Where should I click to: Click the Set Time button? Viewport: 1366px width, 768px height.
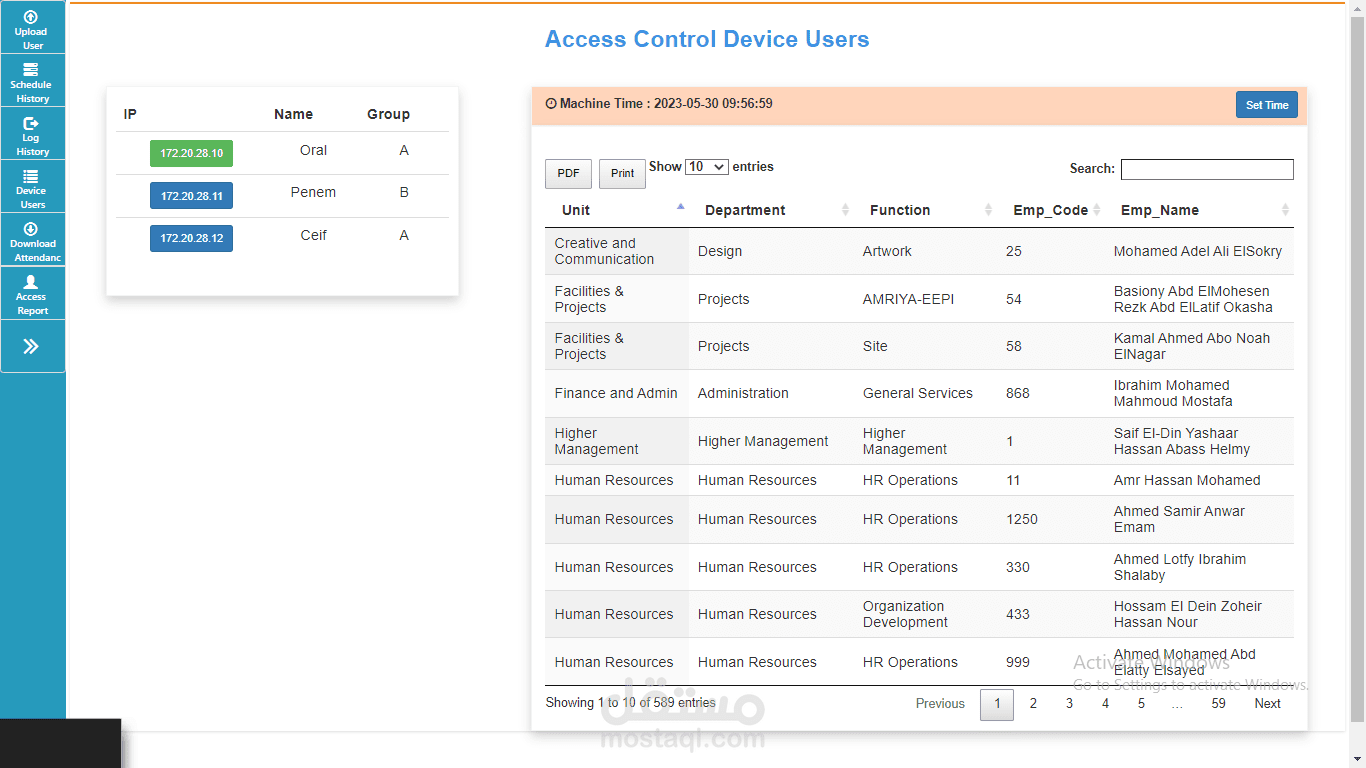click(x=1266, y=103)
